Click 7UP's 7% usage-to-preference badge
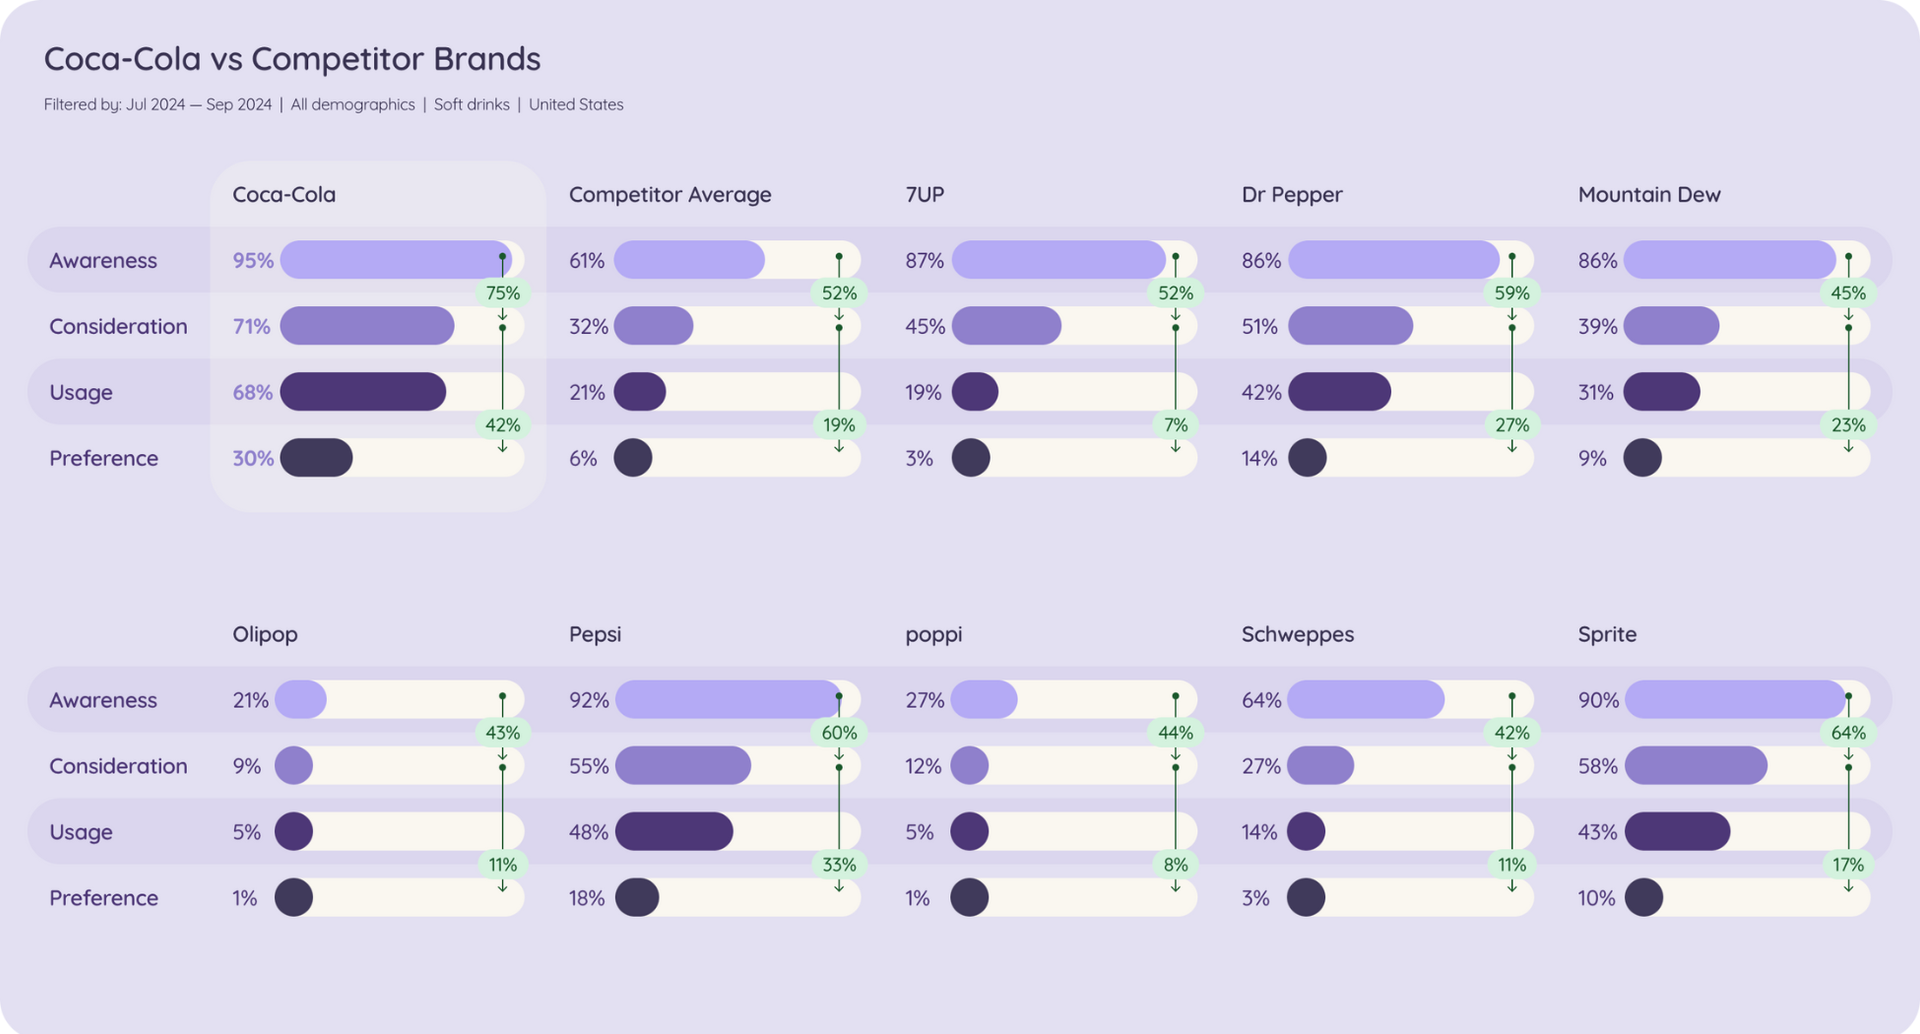 (x=1175, y=425)
